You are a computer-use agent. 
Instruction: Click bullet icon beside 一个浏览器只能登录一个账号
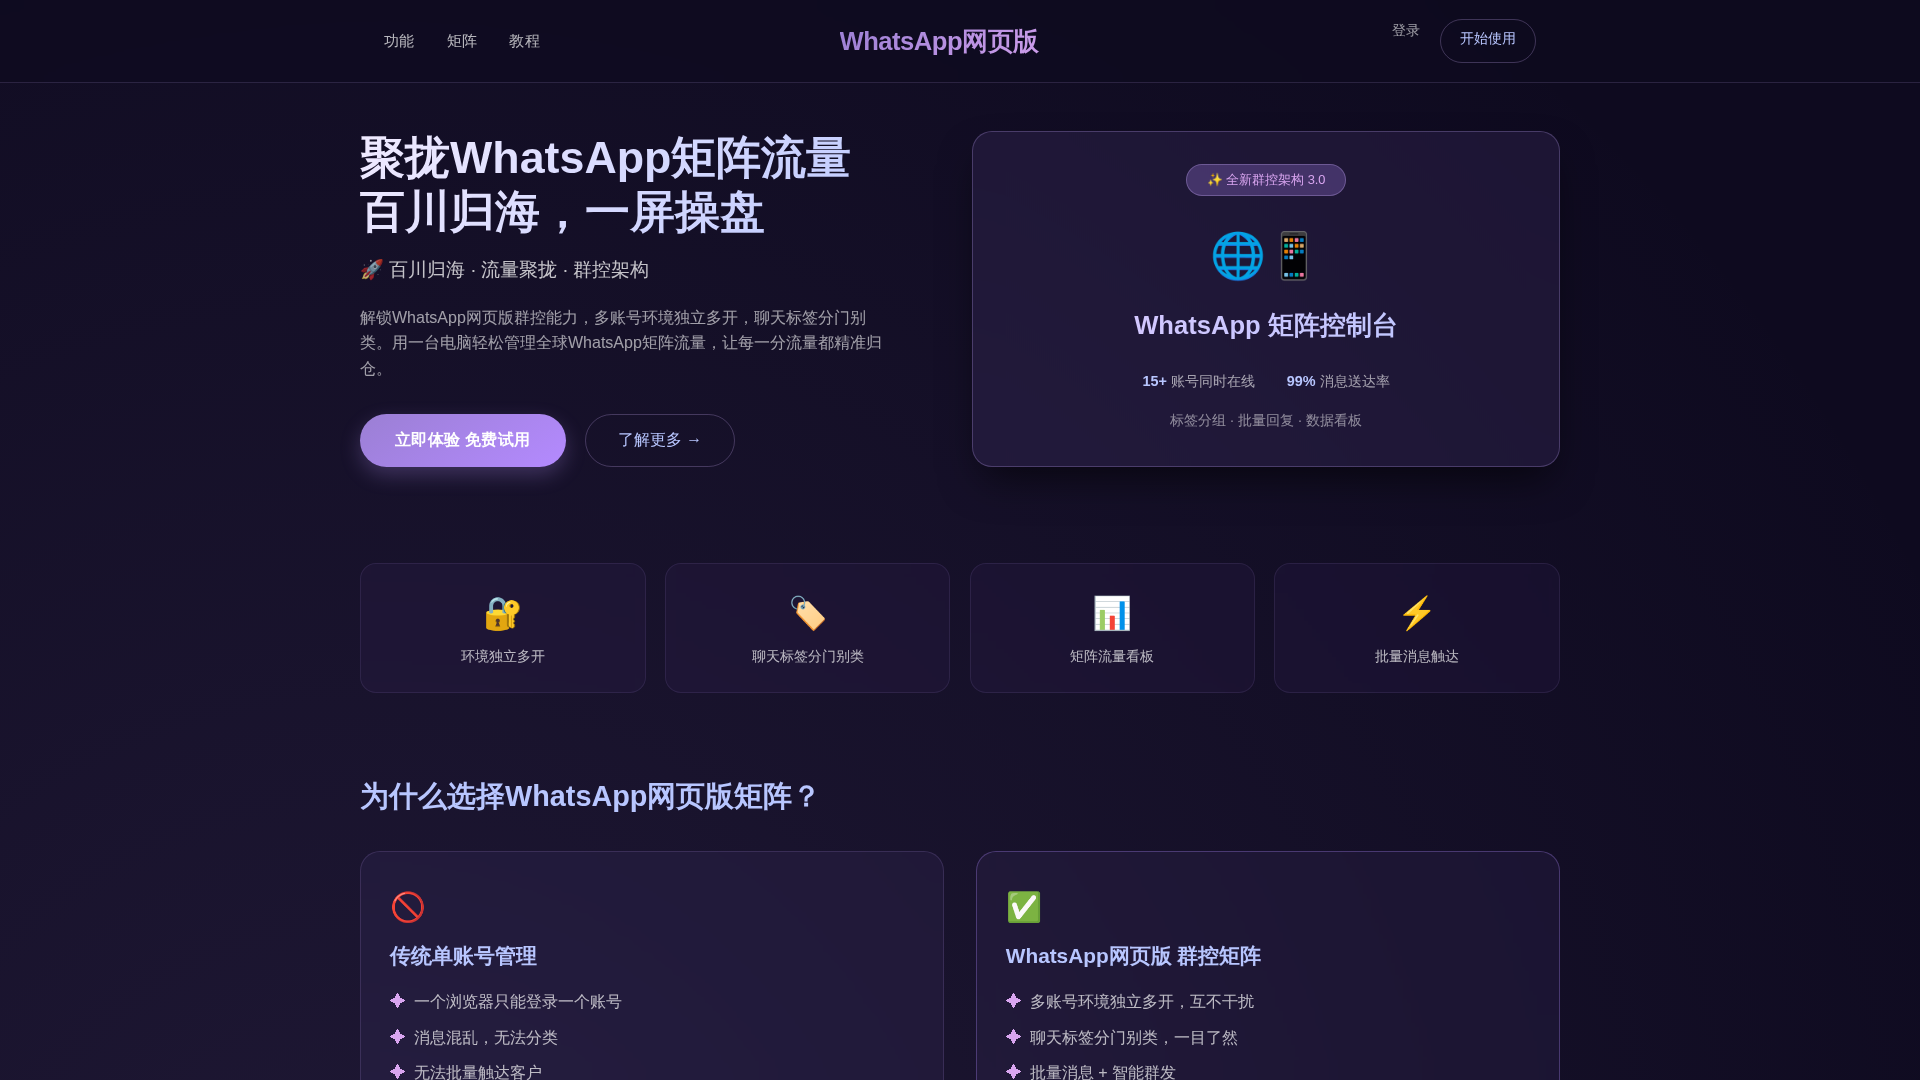point(397,1000)
